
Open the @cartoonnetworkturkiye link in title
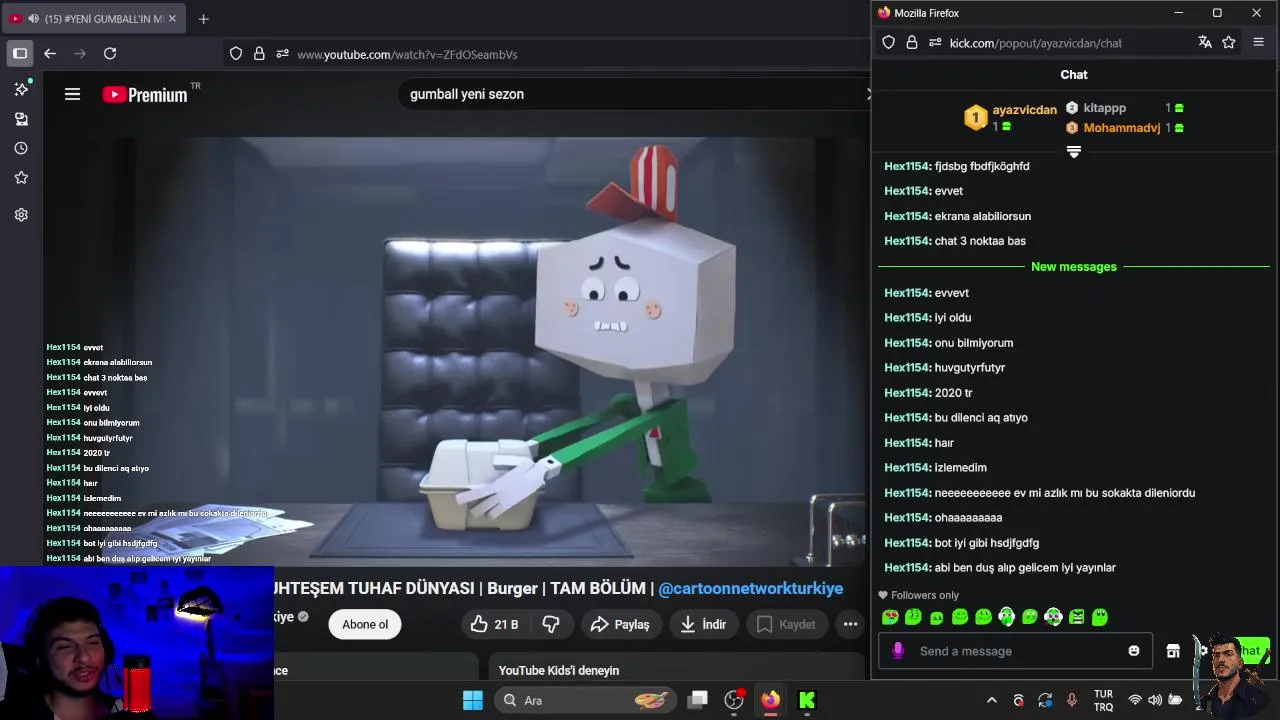click(750, 589)
